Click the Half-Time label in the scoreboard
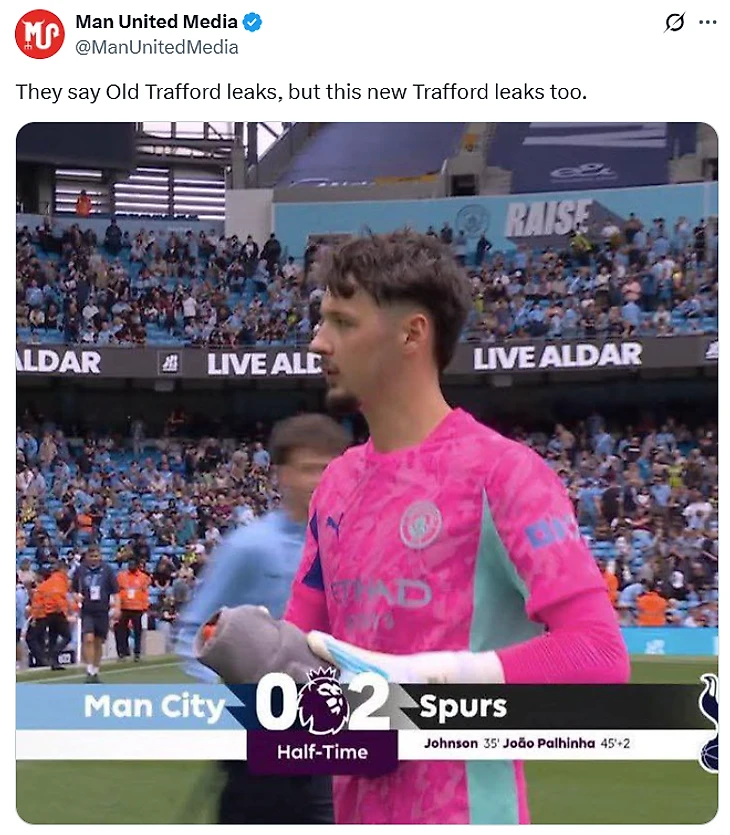 coord(322,751)
